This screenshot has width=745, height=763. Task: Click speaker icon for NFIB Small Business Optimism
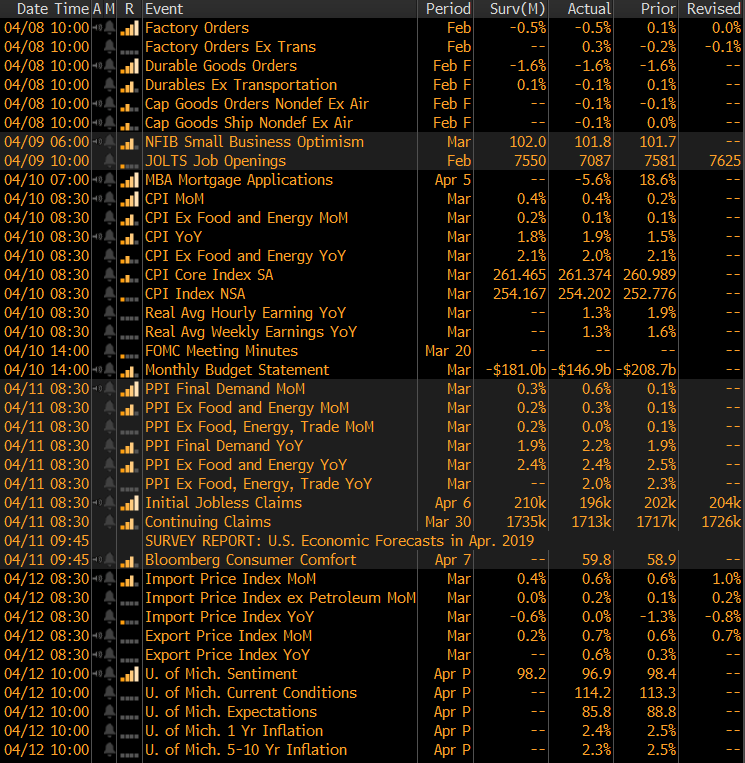click(96, 142)
